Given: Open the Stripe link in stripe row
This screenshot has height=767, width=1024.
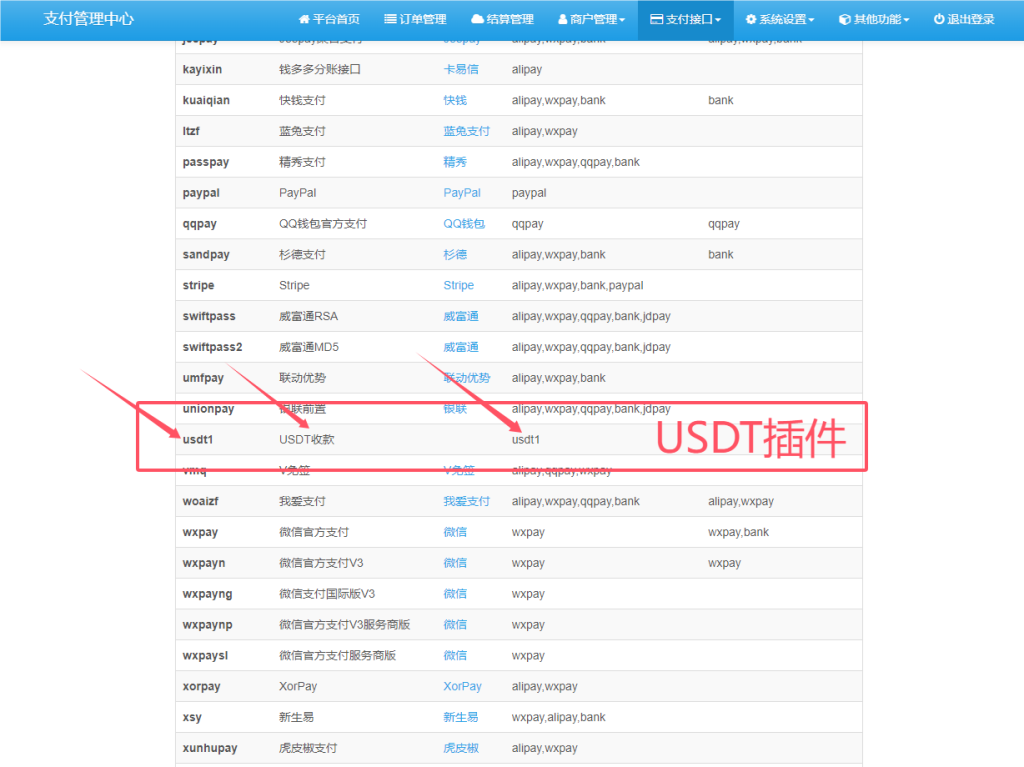Looking at the screenshot, I should (458, 285).
